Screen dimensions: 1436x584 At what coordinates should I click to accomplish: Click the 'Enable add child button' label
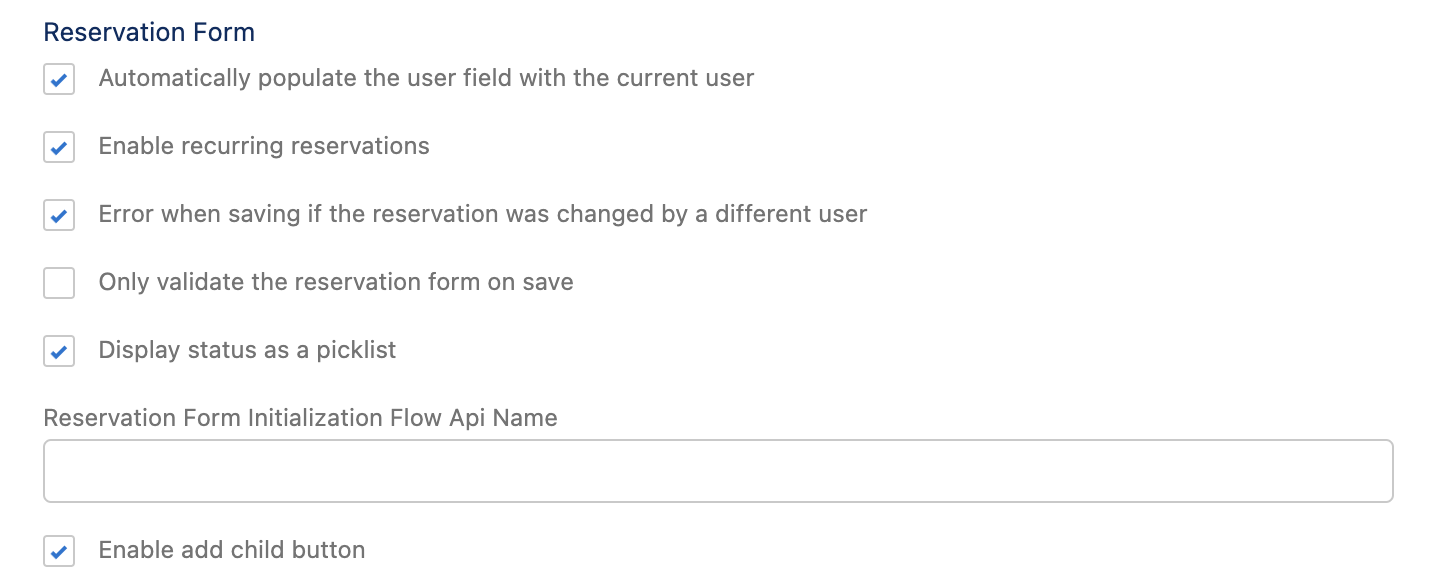click(x=231, y=550)
